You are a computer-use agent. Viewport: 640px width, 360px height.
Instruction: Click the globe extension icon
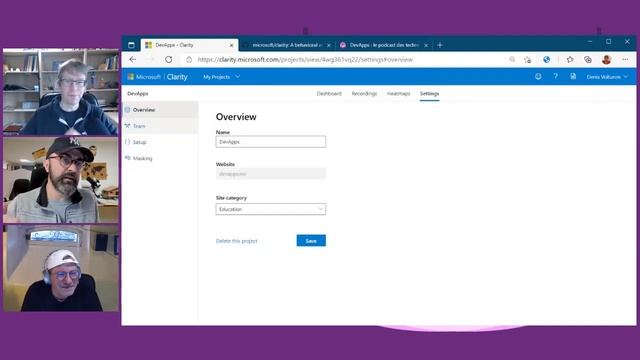[547, 60]
